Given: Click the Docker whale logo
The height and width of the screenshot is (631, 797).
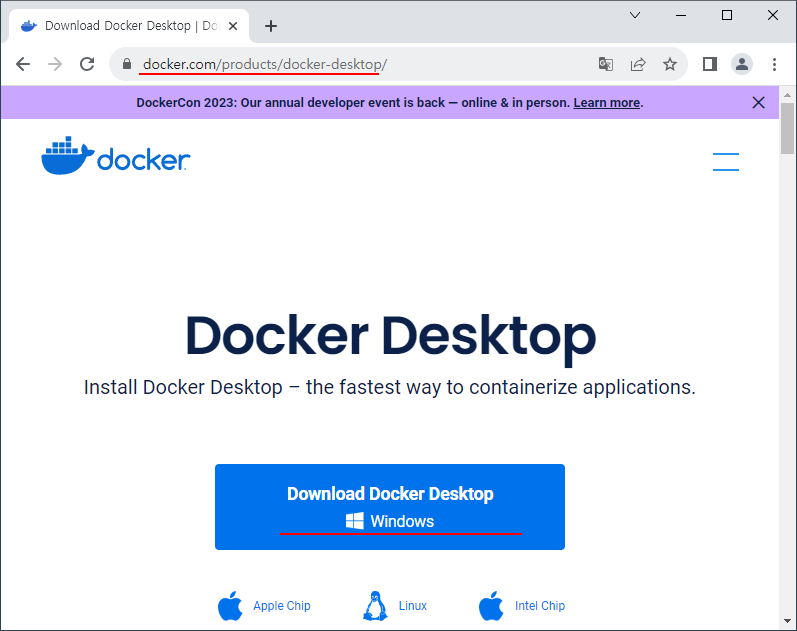Looking at the screenshot, I should (116, 156).
